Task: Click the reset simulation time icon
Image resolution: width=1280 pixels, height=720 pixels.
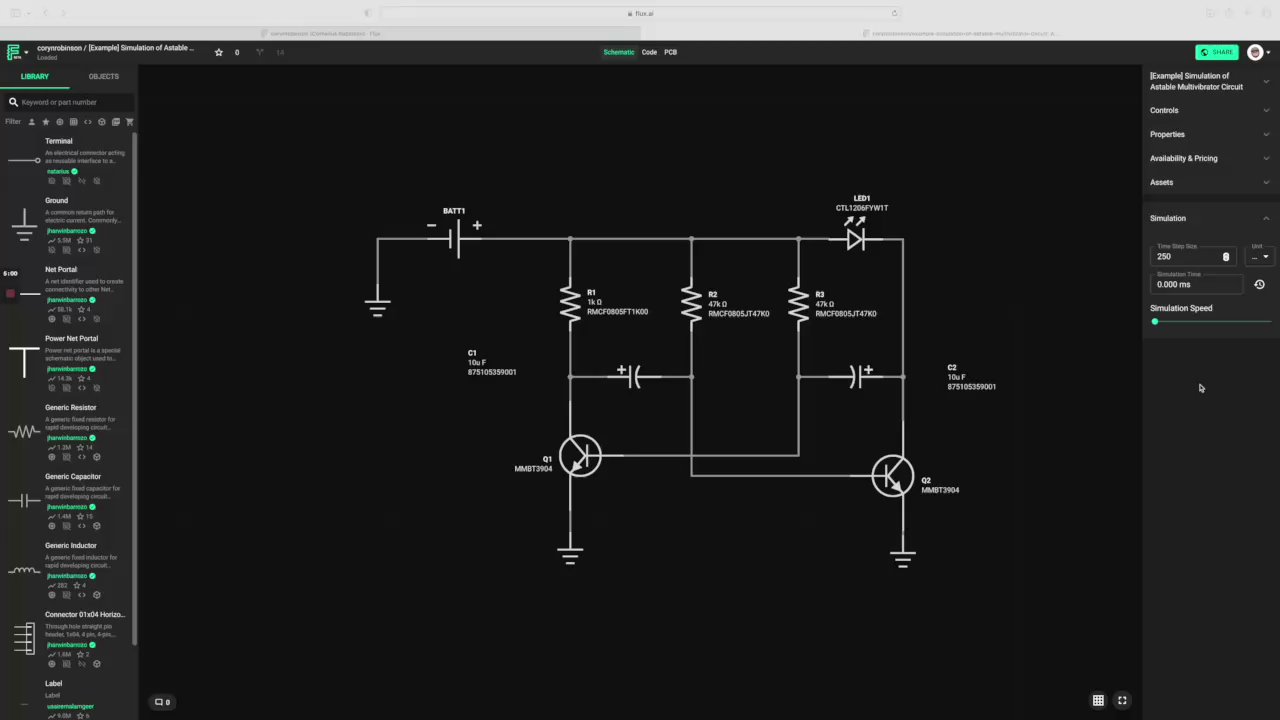Action: [1259, 284]
